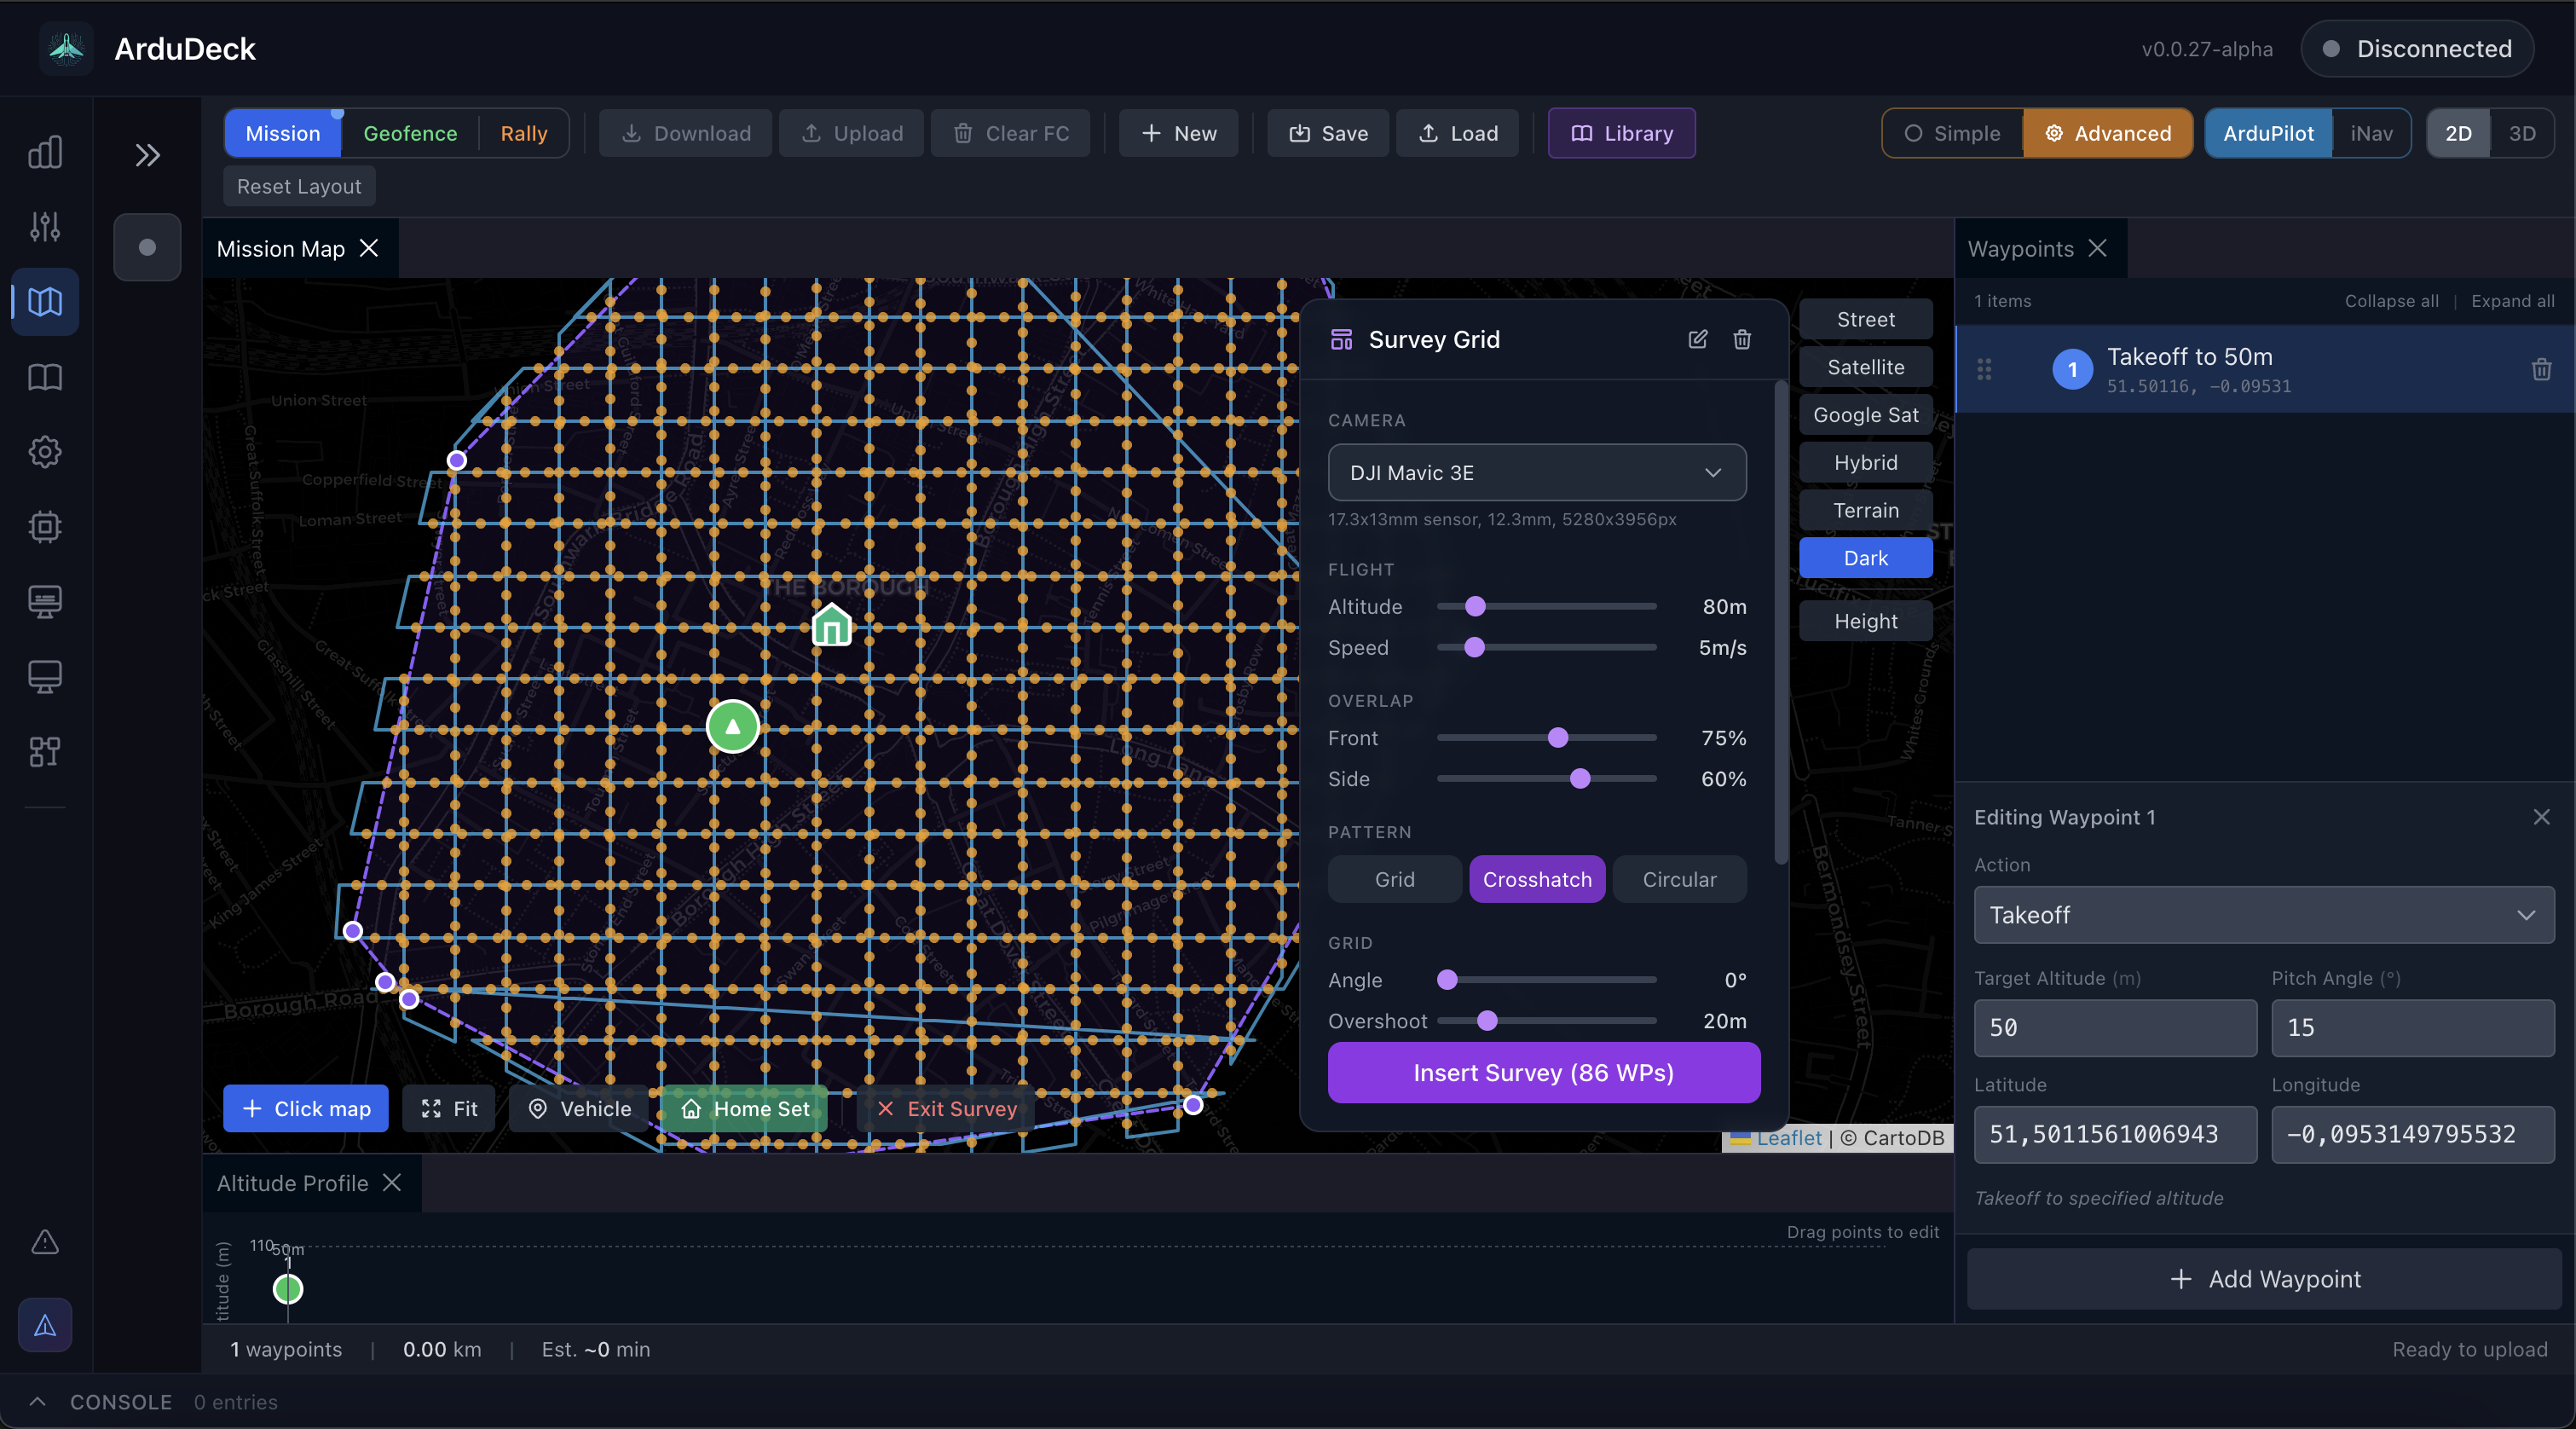The width and height of the screenshot is (2576, 1429).
Task: Open the Leaflet attribution link
Action: tap(1788, 1138)
